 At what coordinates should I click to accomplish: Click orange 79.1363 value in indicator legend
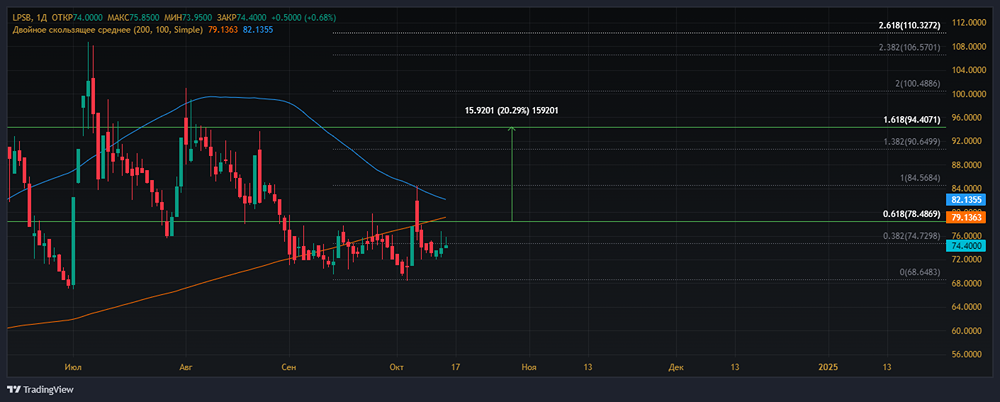223,29
